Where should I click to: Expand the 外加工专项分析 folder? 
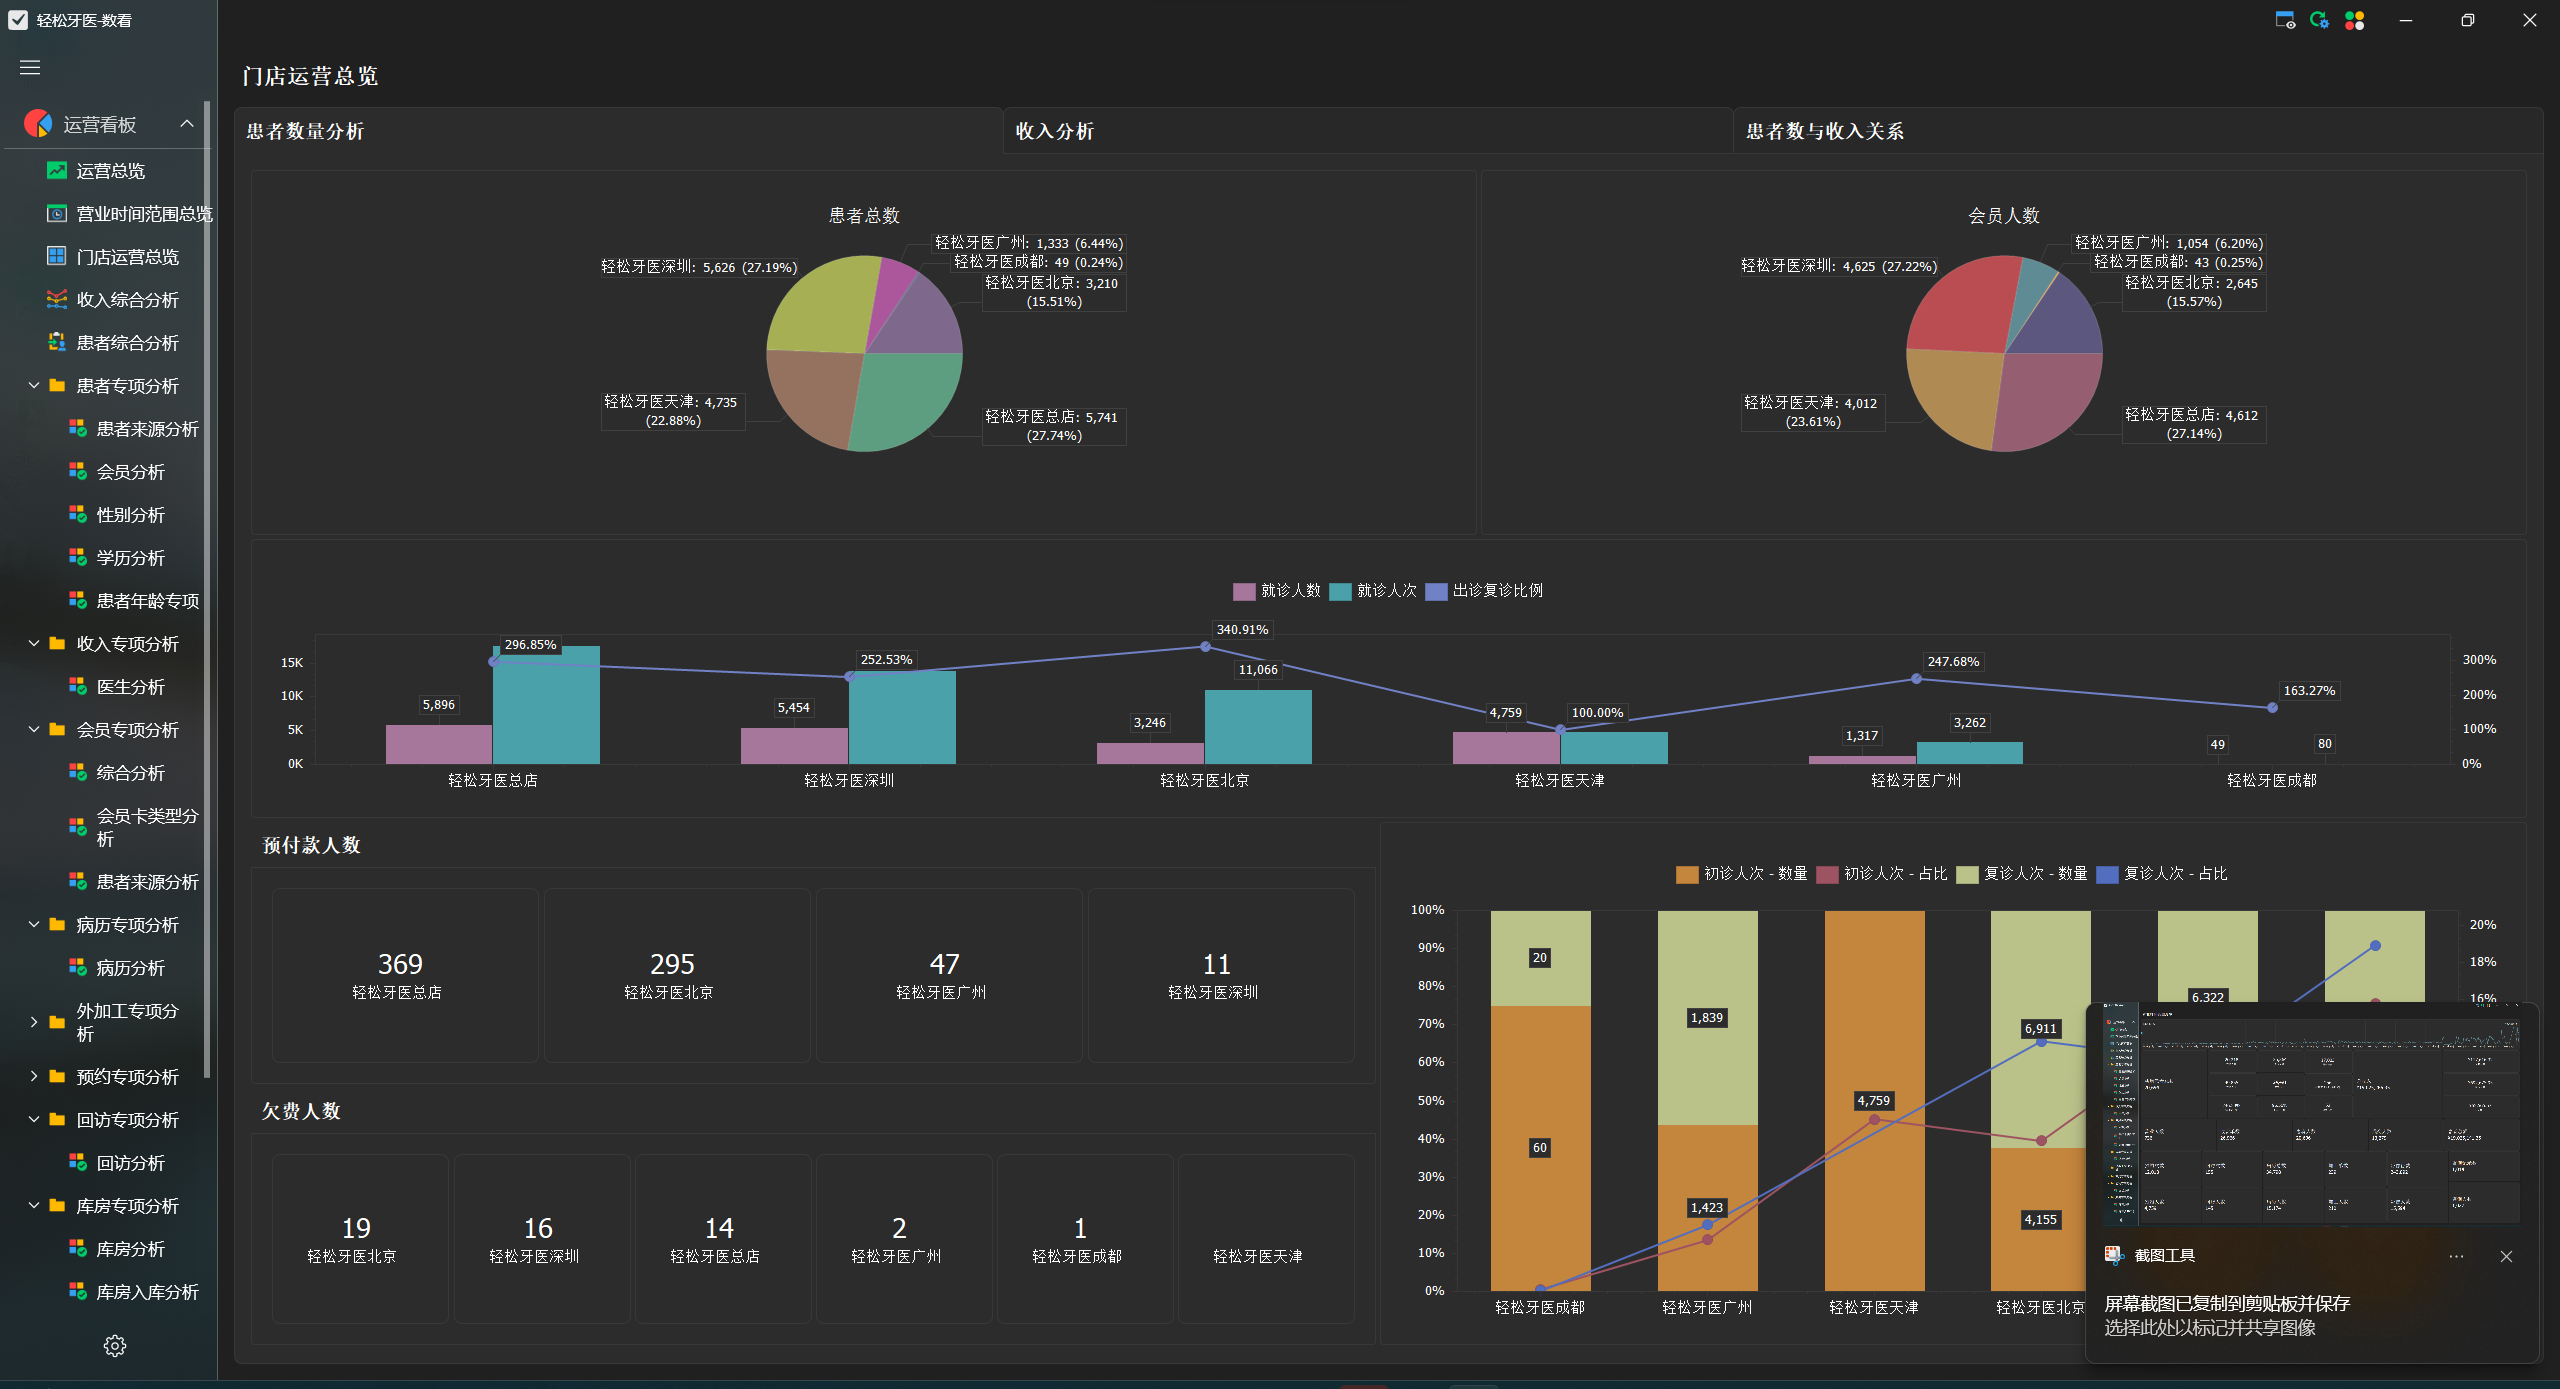point(34,1022)
